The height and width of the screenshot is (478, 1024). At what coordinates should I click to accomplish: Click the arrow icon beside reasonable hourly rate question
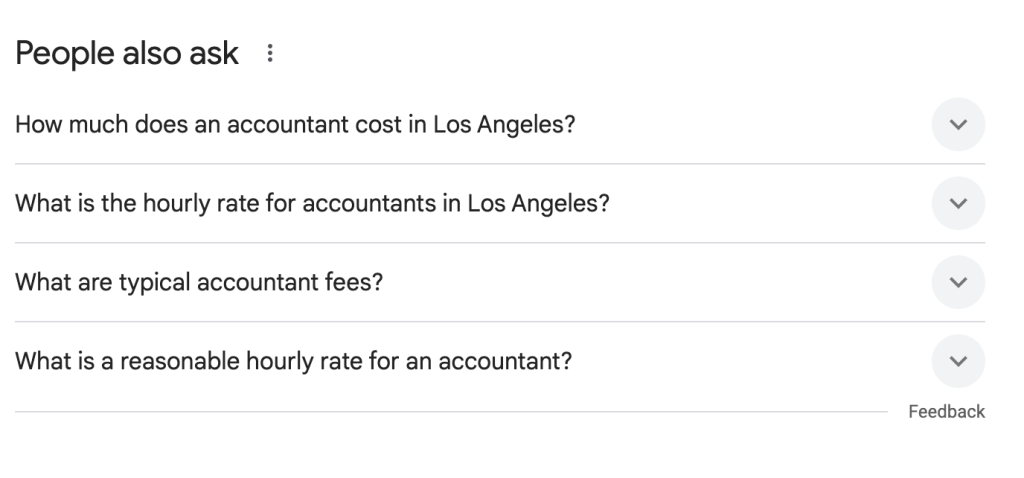point(958,361)
